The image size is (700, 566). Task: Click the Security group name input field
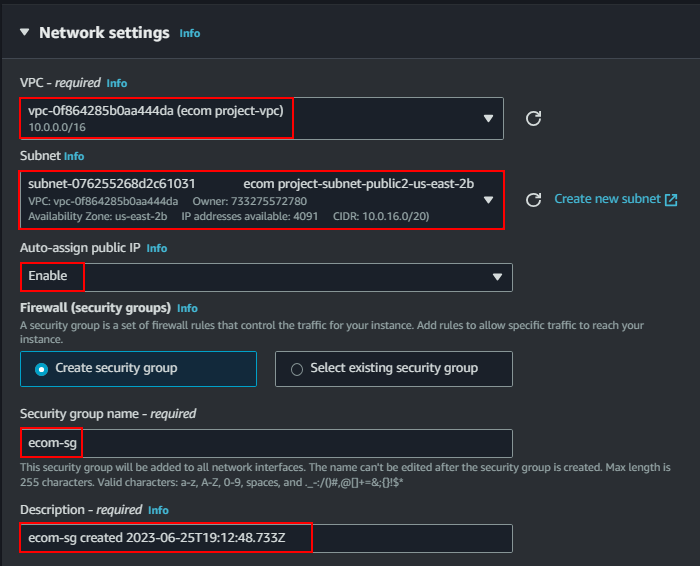pyautogui.click(x=266, y=443)
